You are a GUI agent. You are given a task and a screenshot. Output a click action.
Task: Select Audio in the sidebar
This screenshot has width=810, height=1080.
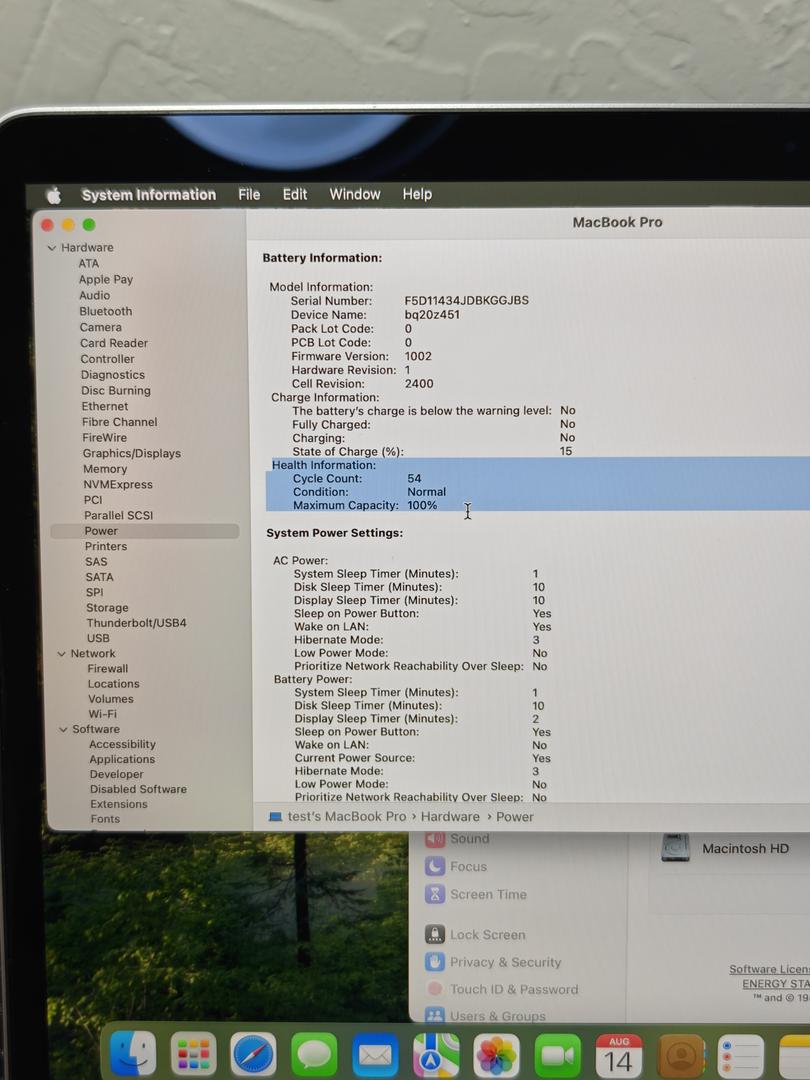click(94, 295)
